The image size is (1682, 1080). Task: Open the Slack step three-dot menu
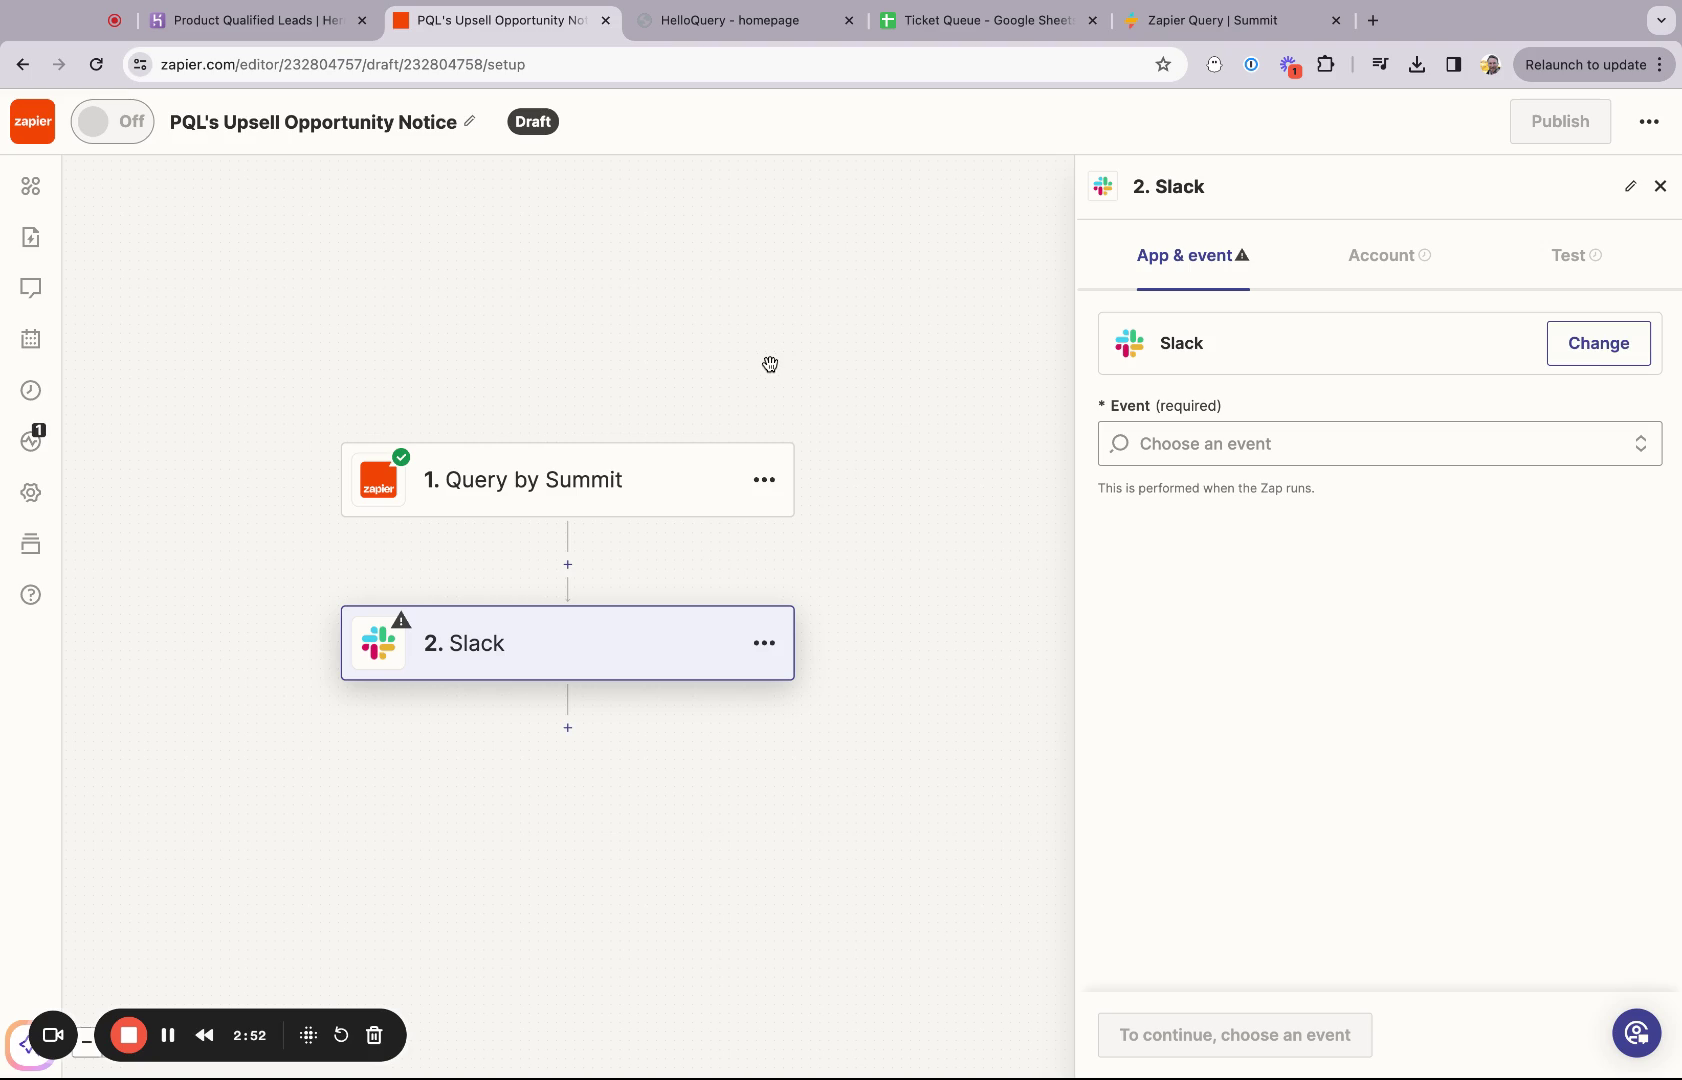click(x=764, y=643)
